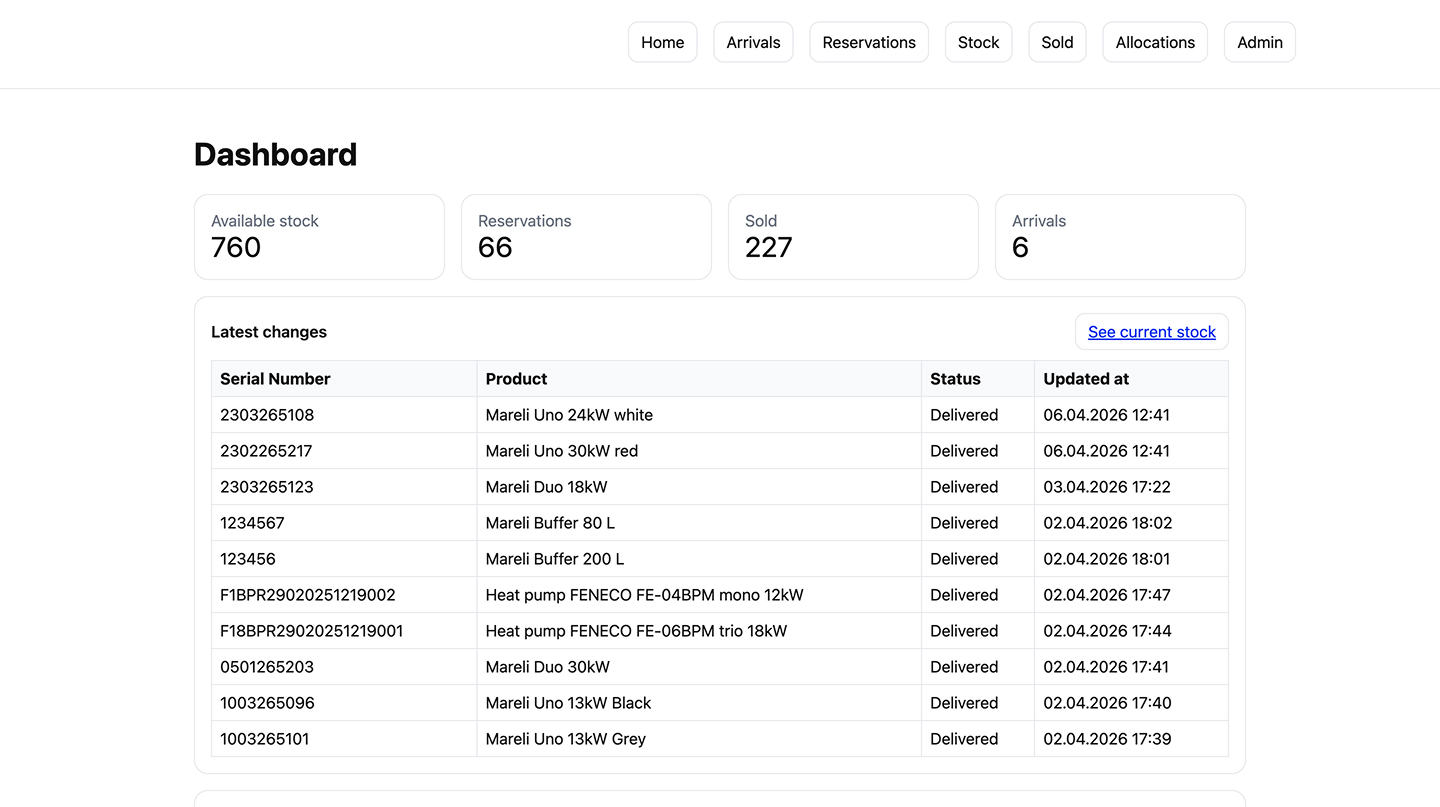Go to the Home page in the navigation
1440x807 pixels.
coord(662,42)
